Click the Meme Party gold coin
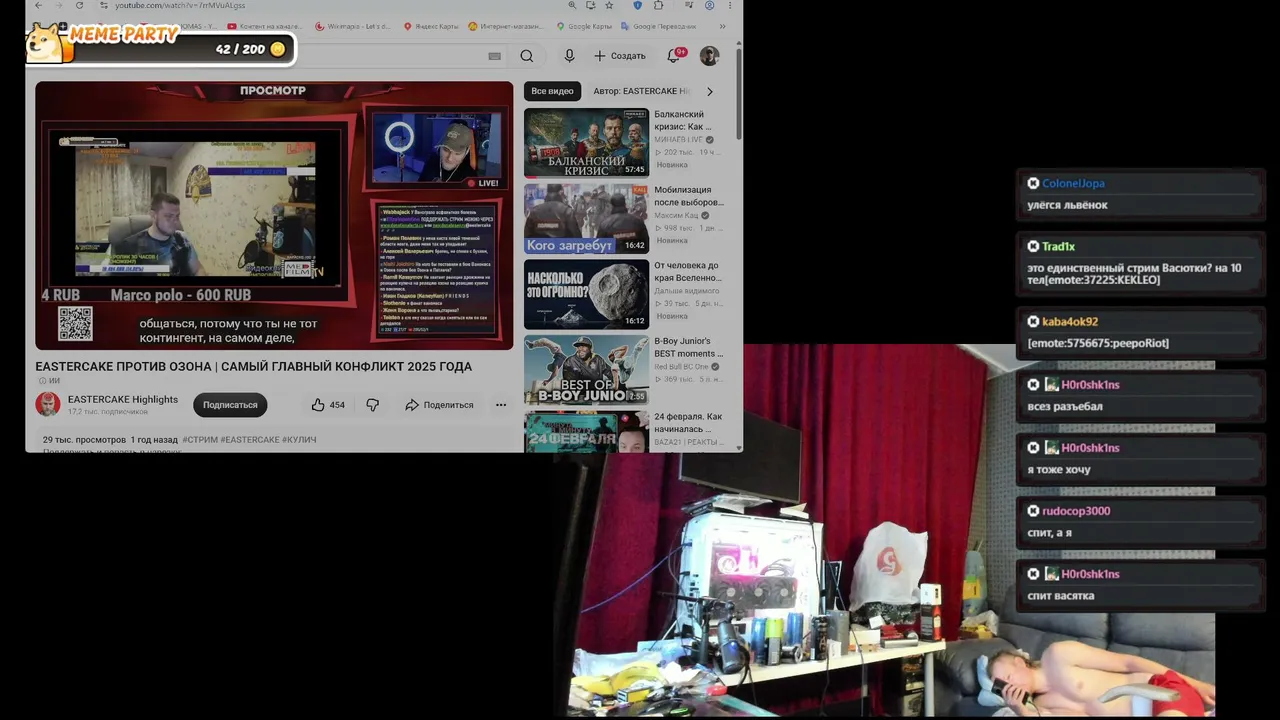Viewport: 1280px width, 720px height. click(x=278, y=49)
